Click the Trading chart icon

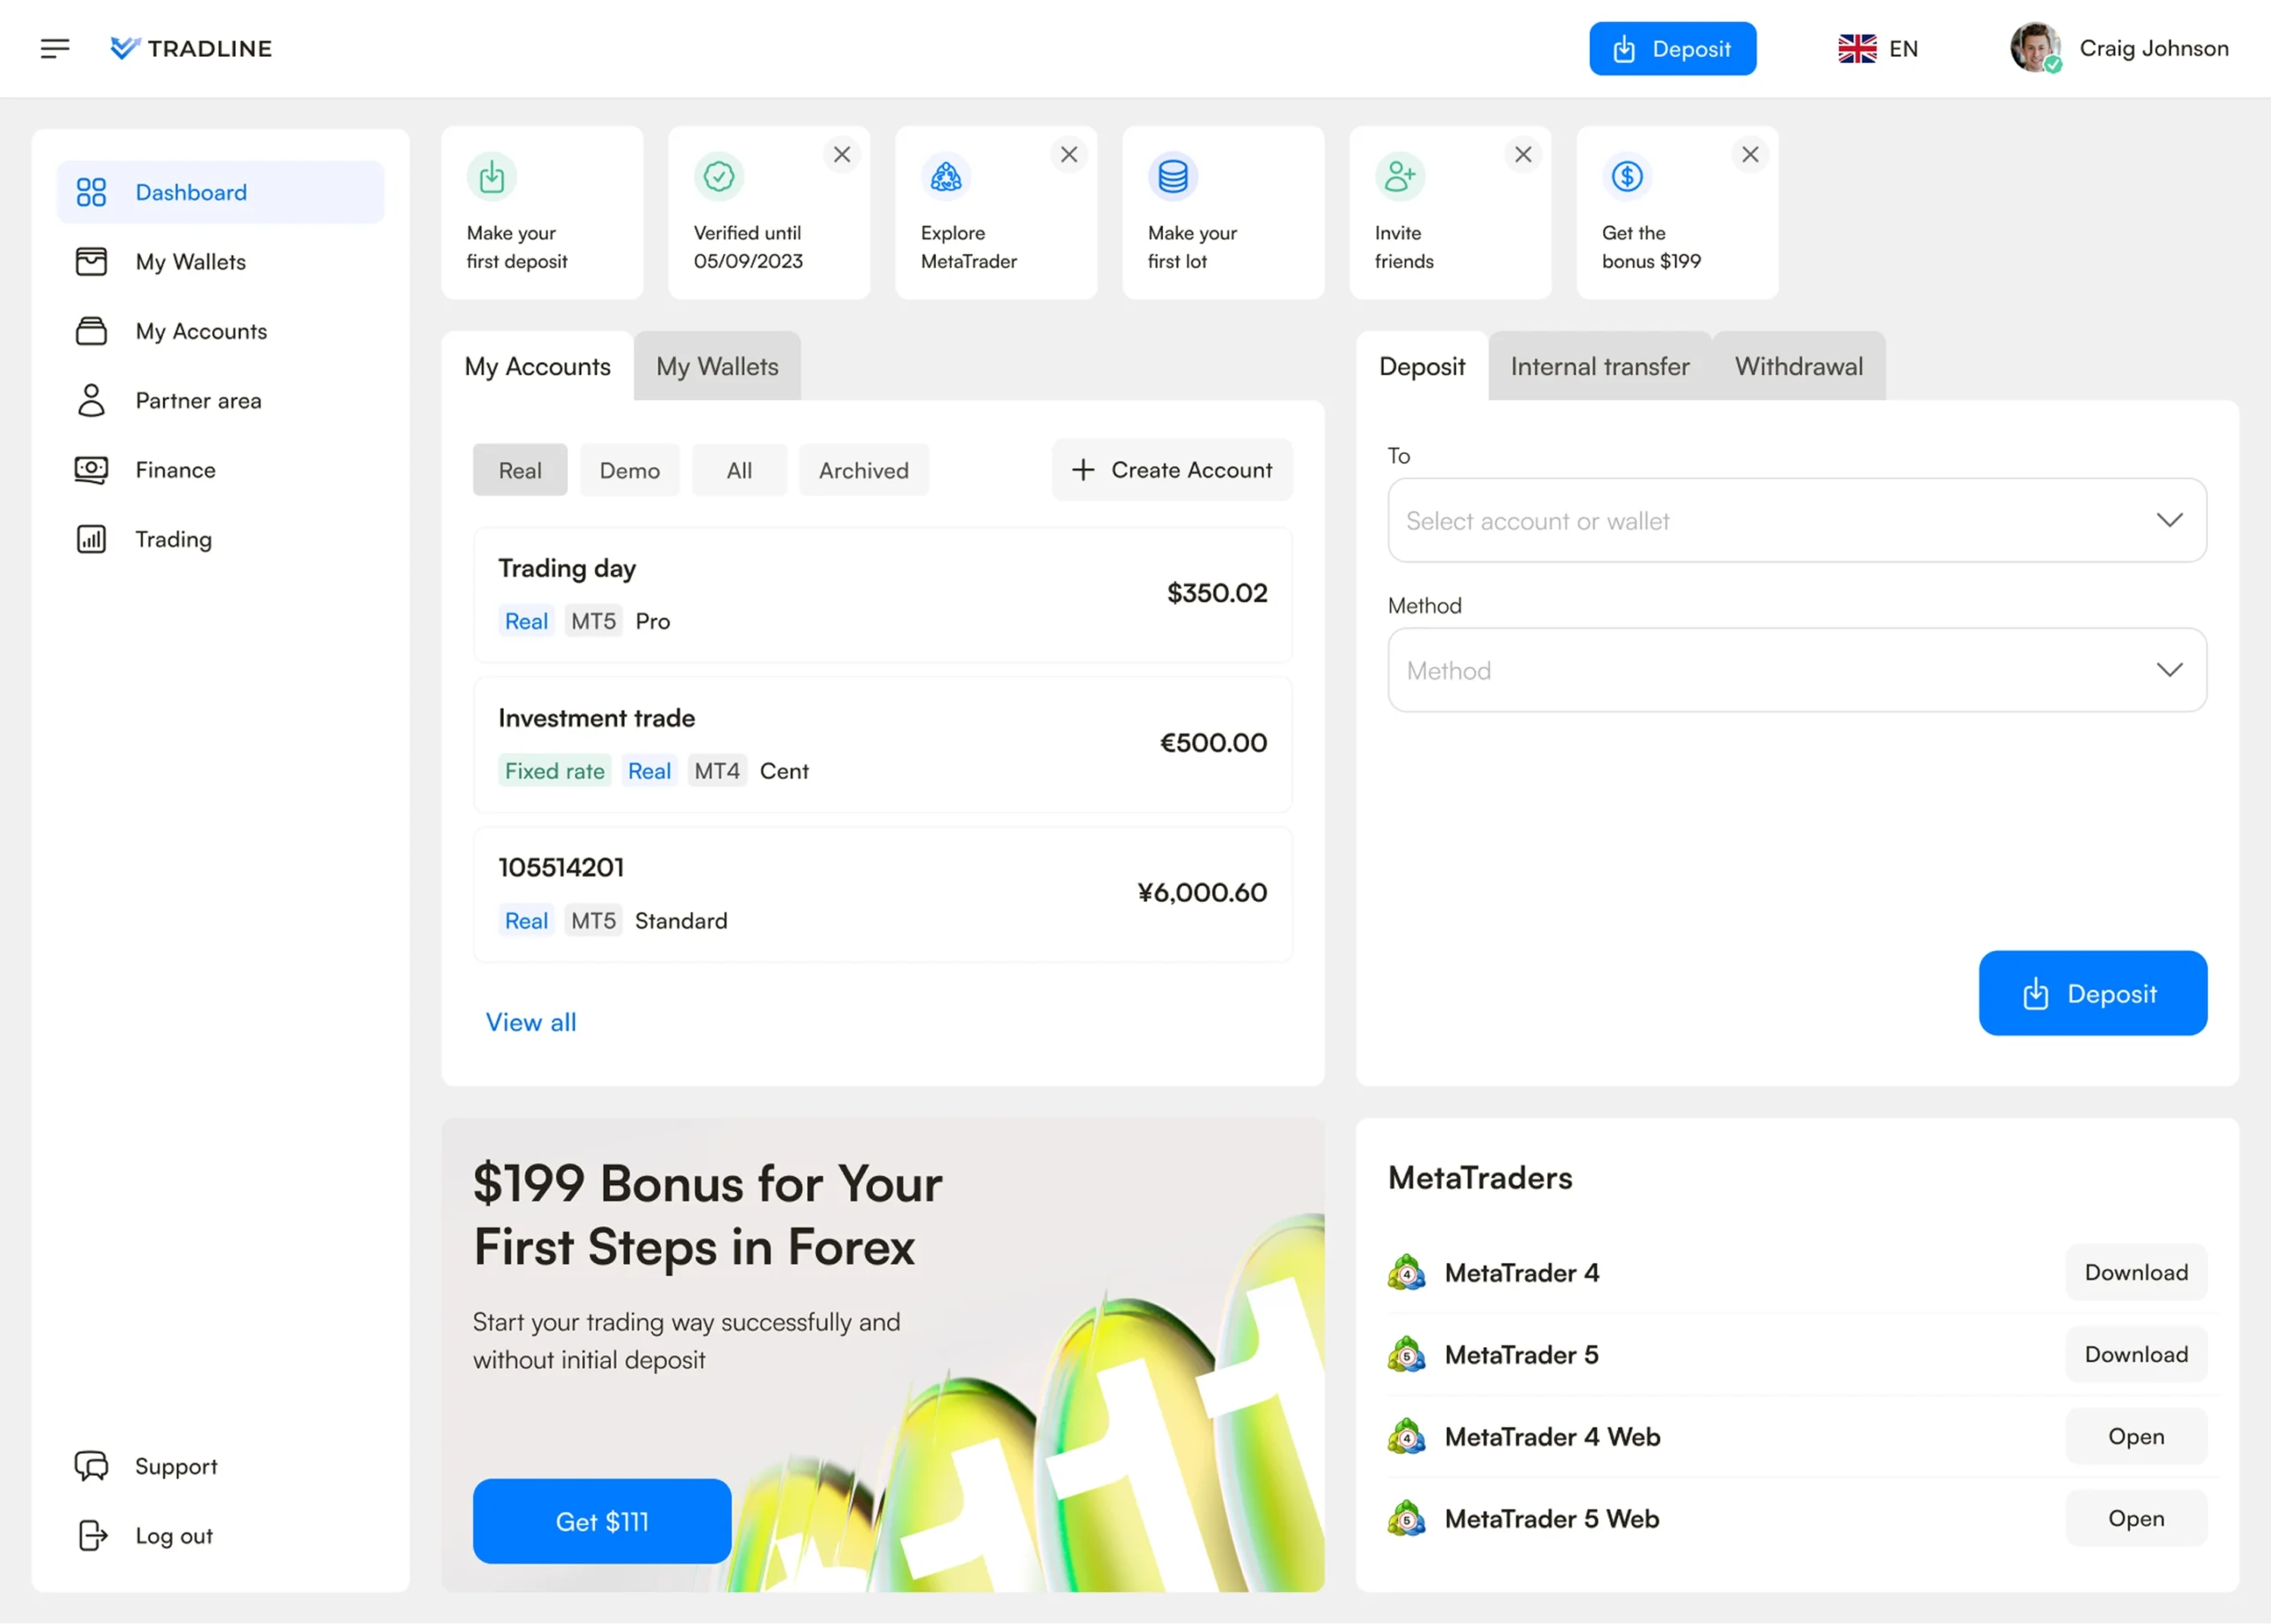[91, 539]
